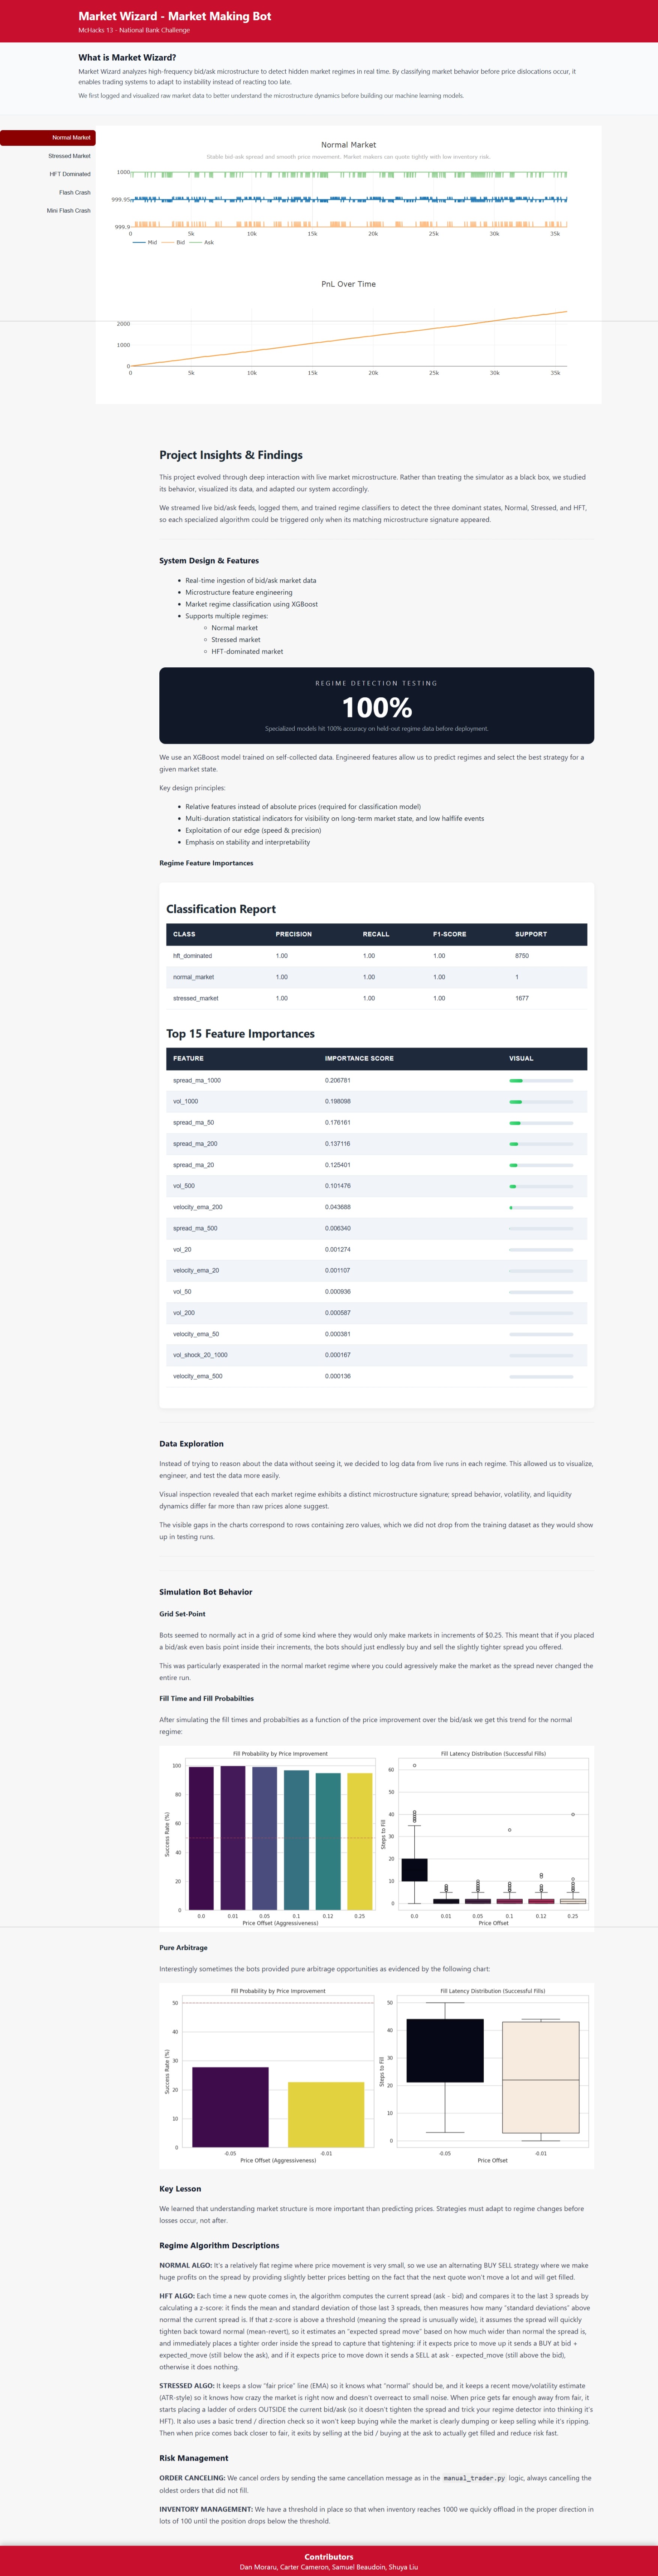Click the Classification Report heading
The image size is (658, 2576).
point(221,909)
